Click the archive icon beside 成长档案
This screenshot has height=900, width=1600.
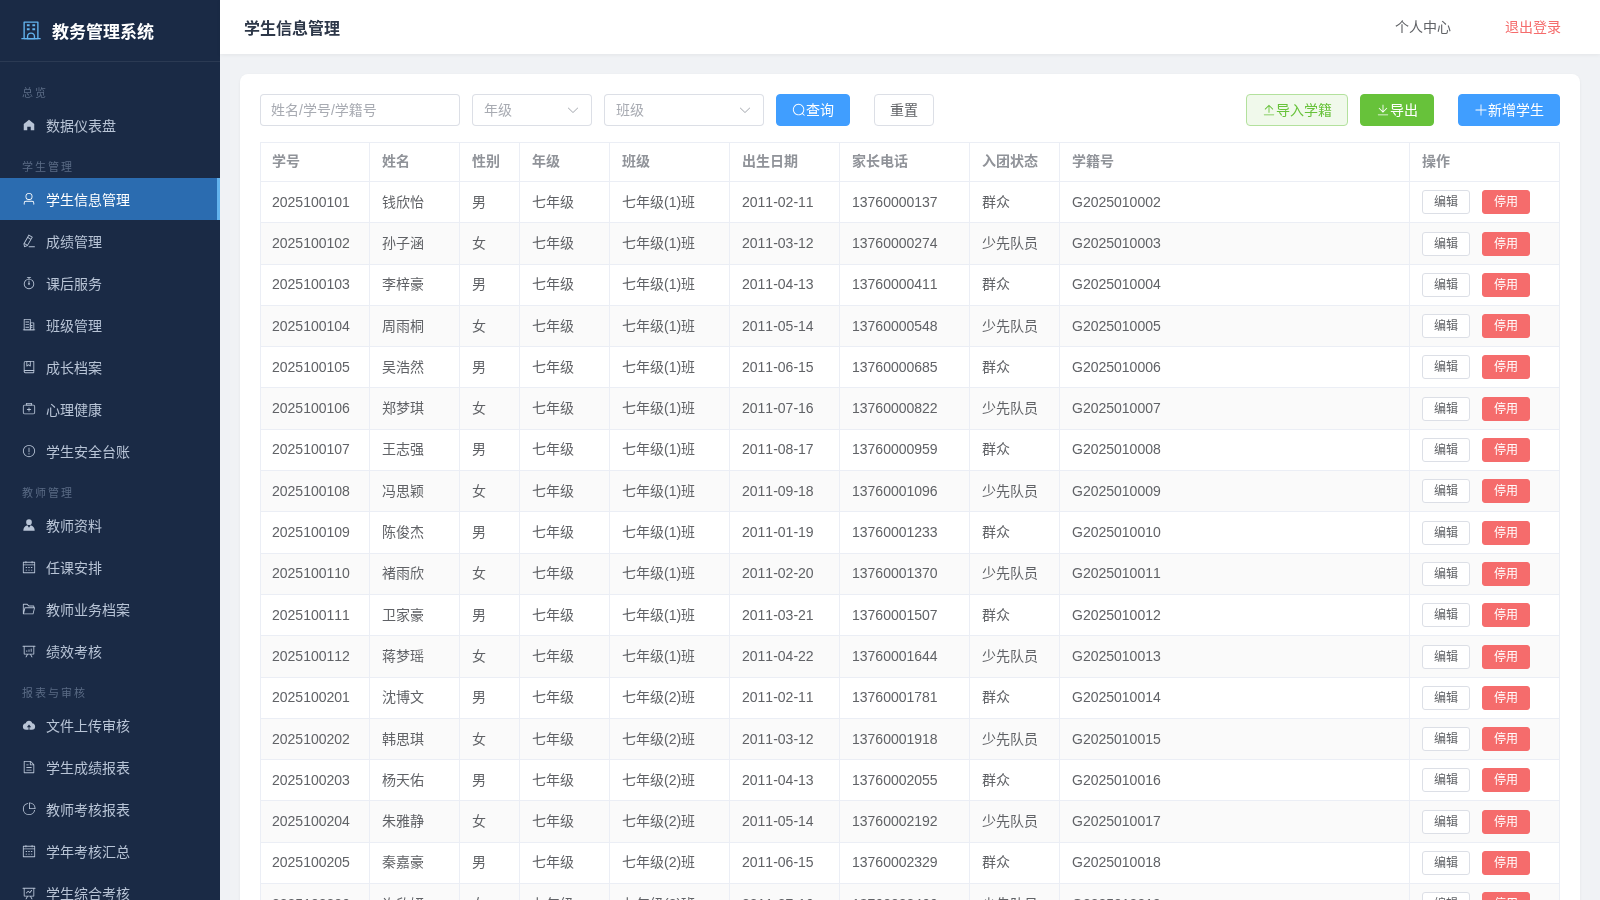[x=29, y=368]
